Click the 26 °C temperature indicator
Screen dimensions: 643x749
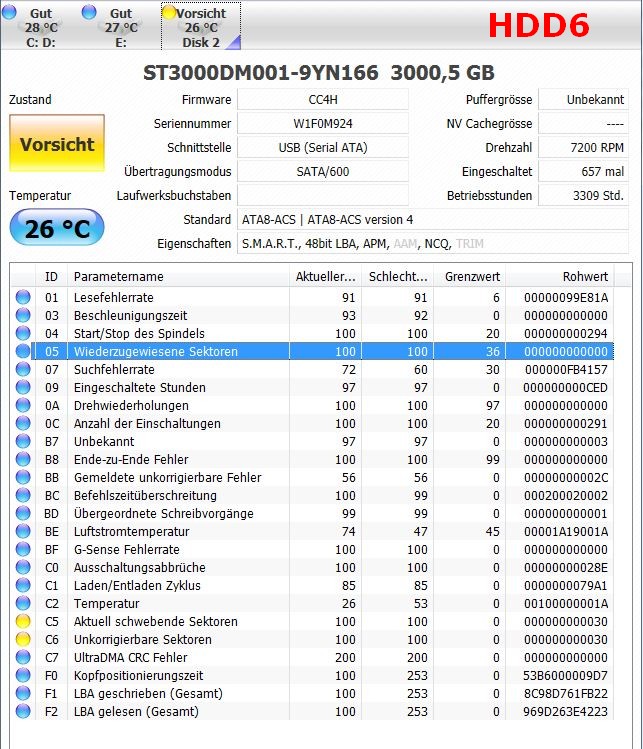pyautogui.click(x=57, y=227)
